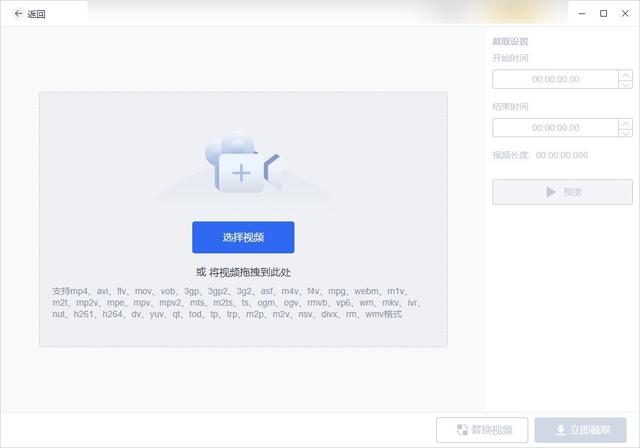640x448 pixels.
Task: Click the supported formats list text
Action: coord(236,303)
